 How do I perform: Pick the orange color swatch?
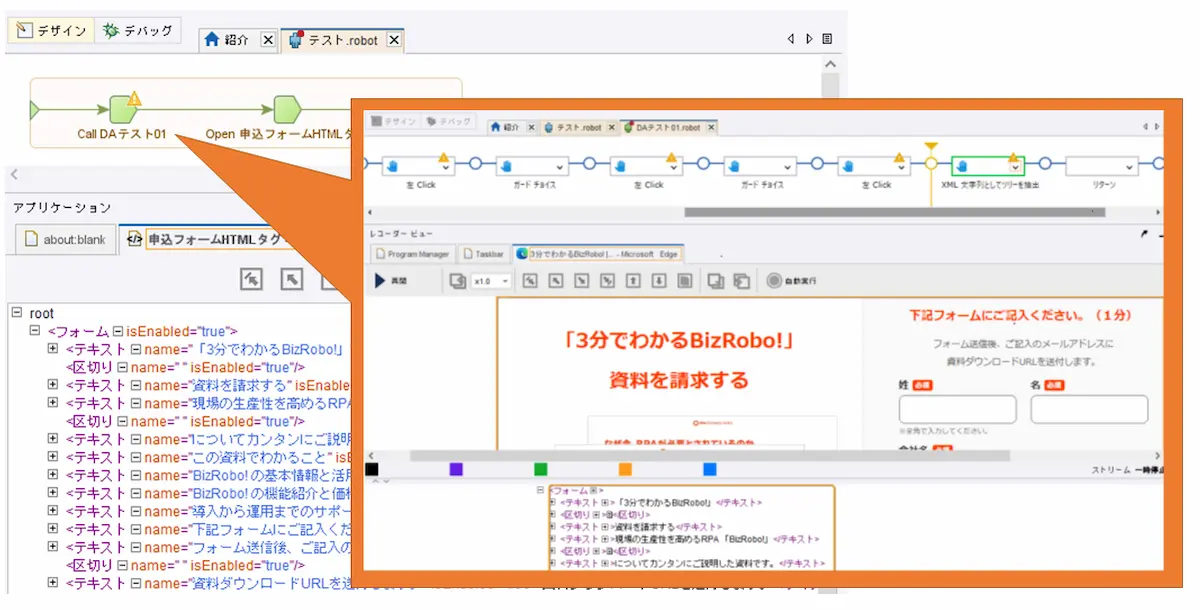click(625, 469)
